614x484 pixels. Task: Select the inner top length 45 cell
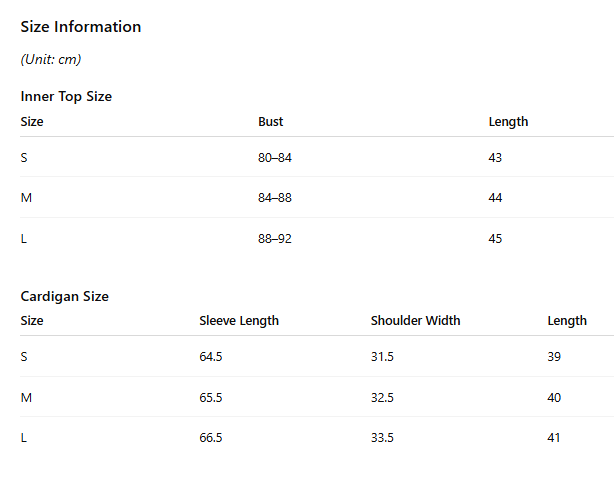point(495,238)
